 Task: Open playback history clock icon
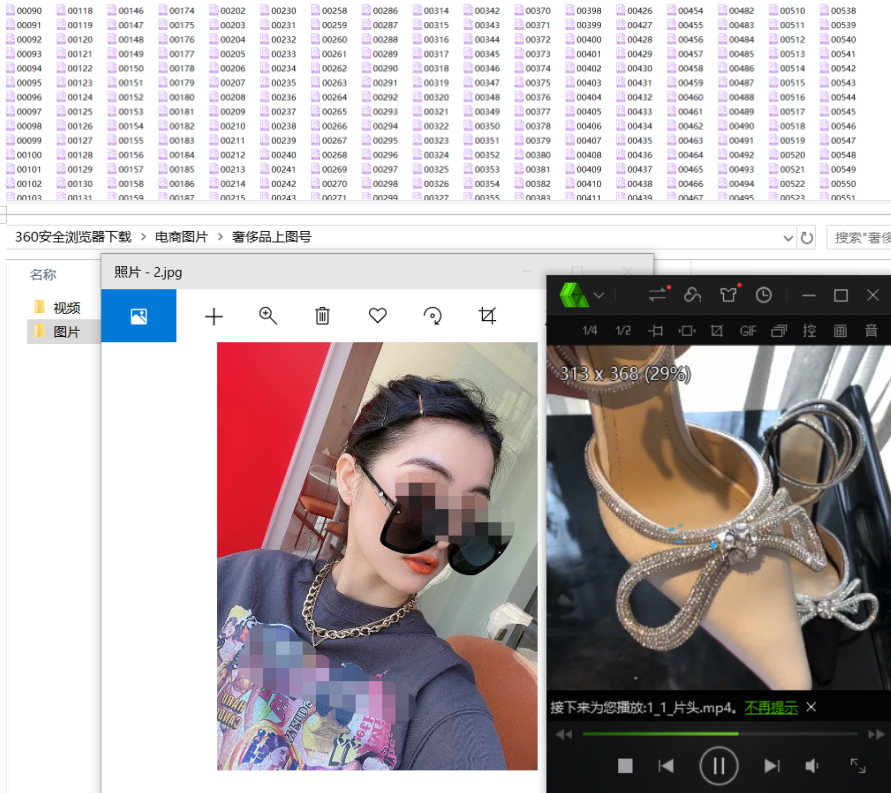(764, 295)
